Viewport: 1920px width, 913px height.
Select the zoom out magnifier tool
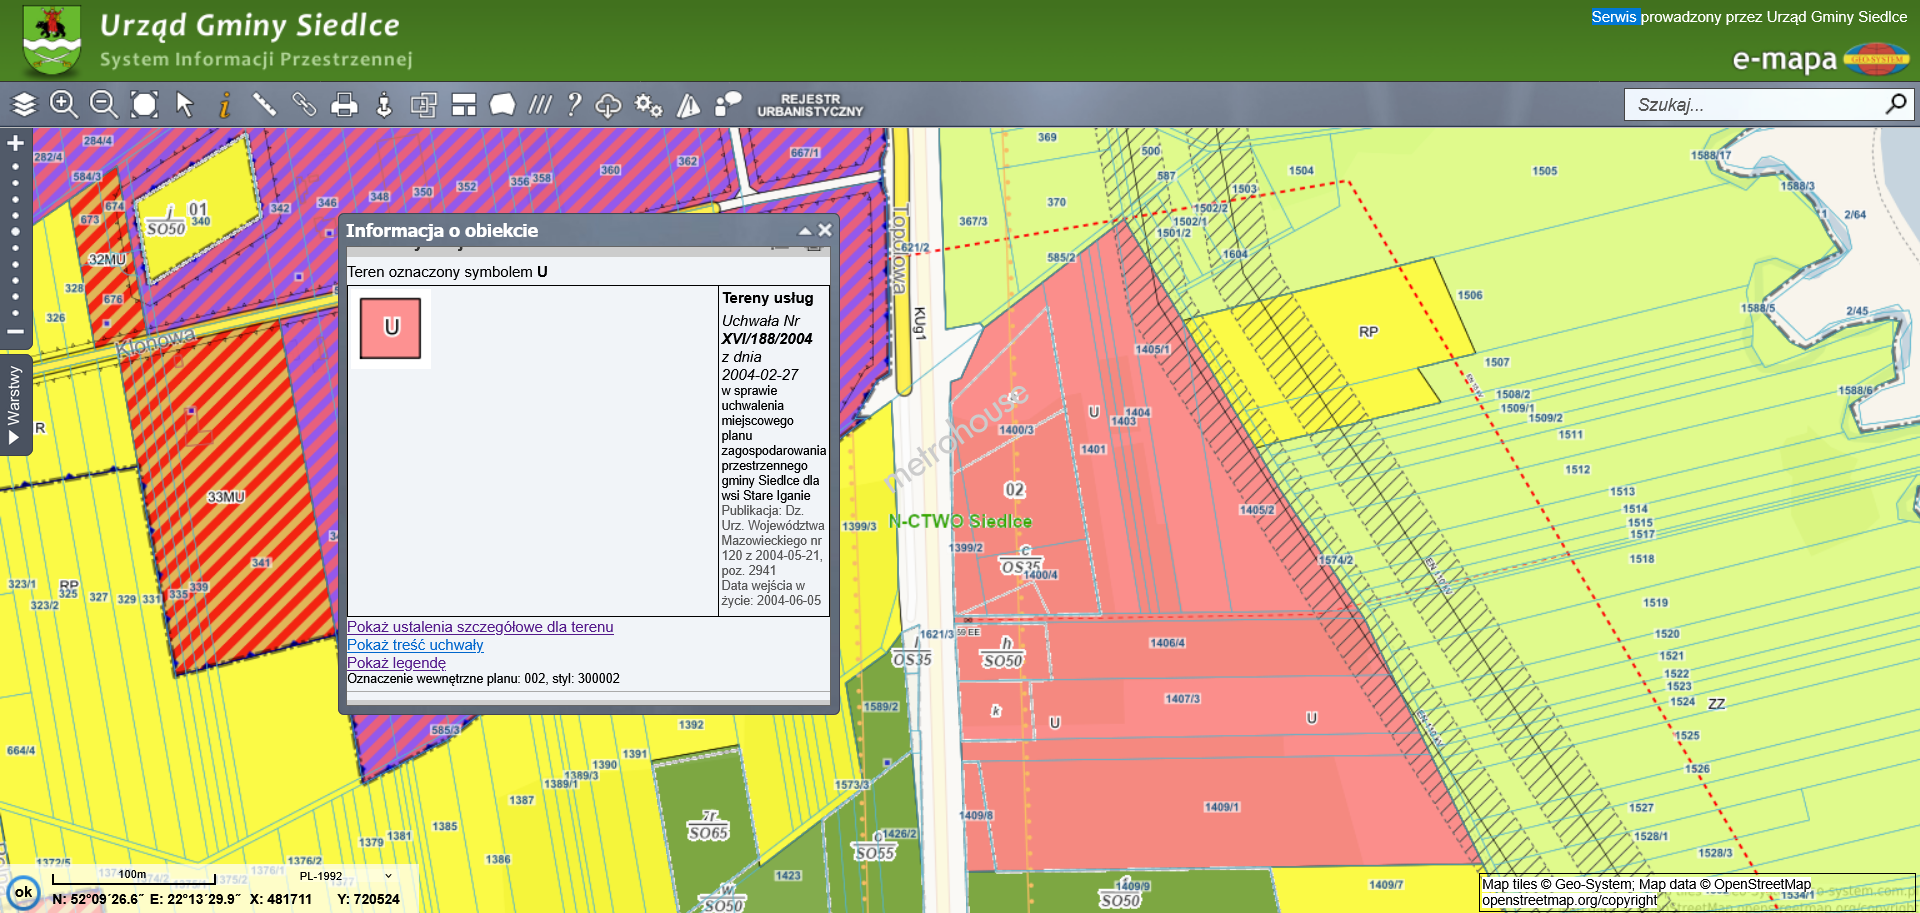coord(104,104)
